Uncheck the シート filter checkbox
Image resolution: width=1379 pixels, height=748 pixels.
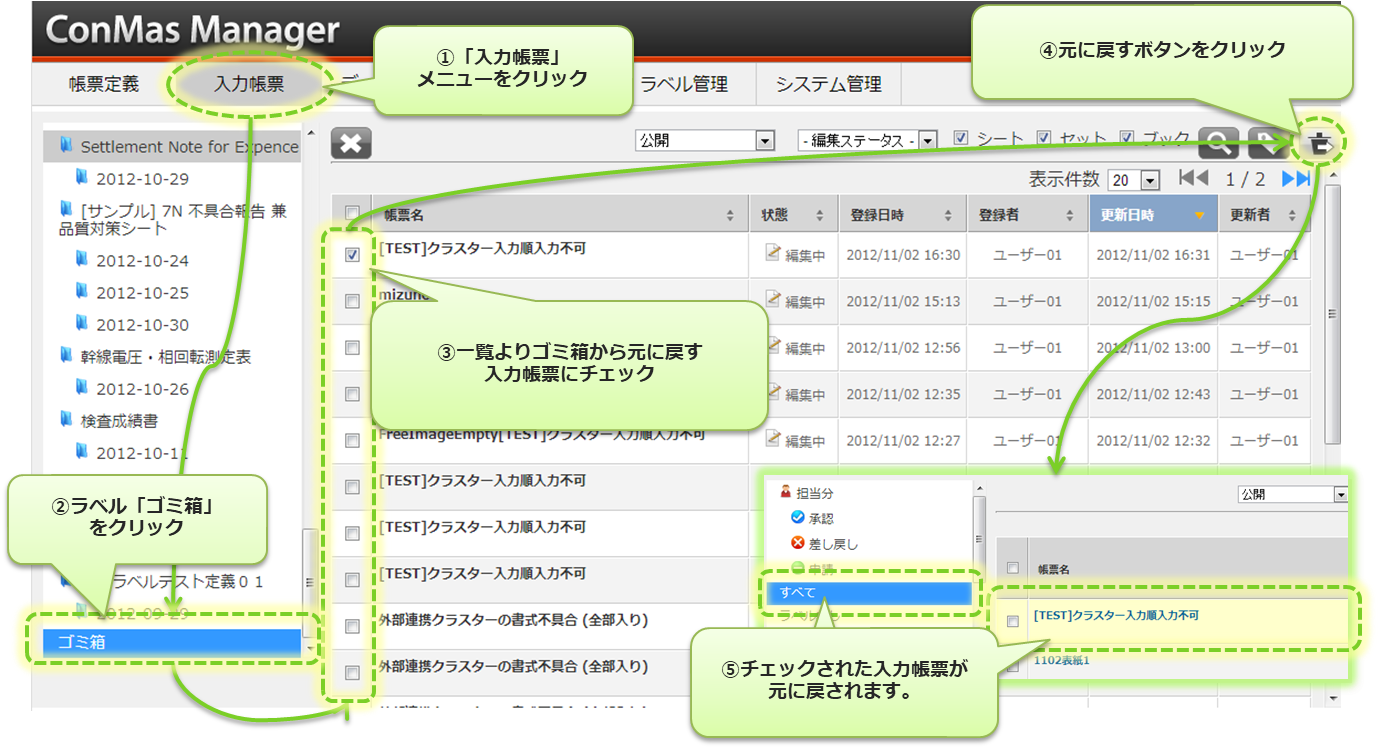(x=961, y=139)
